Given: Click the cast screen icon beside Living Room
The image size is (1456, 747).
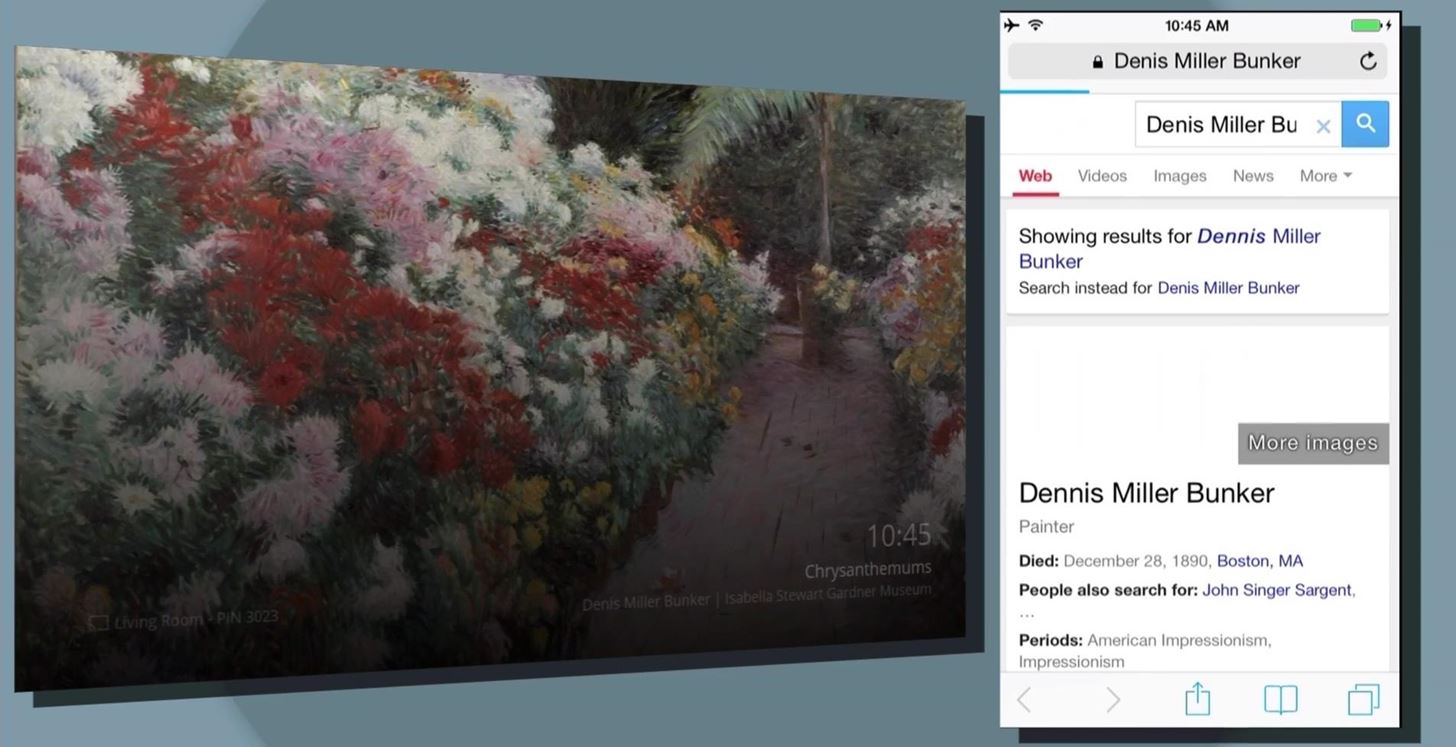Looking at the screenshot, I should (x=98, y=623).
